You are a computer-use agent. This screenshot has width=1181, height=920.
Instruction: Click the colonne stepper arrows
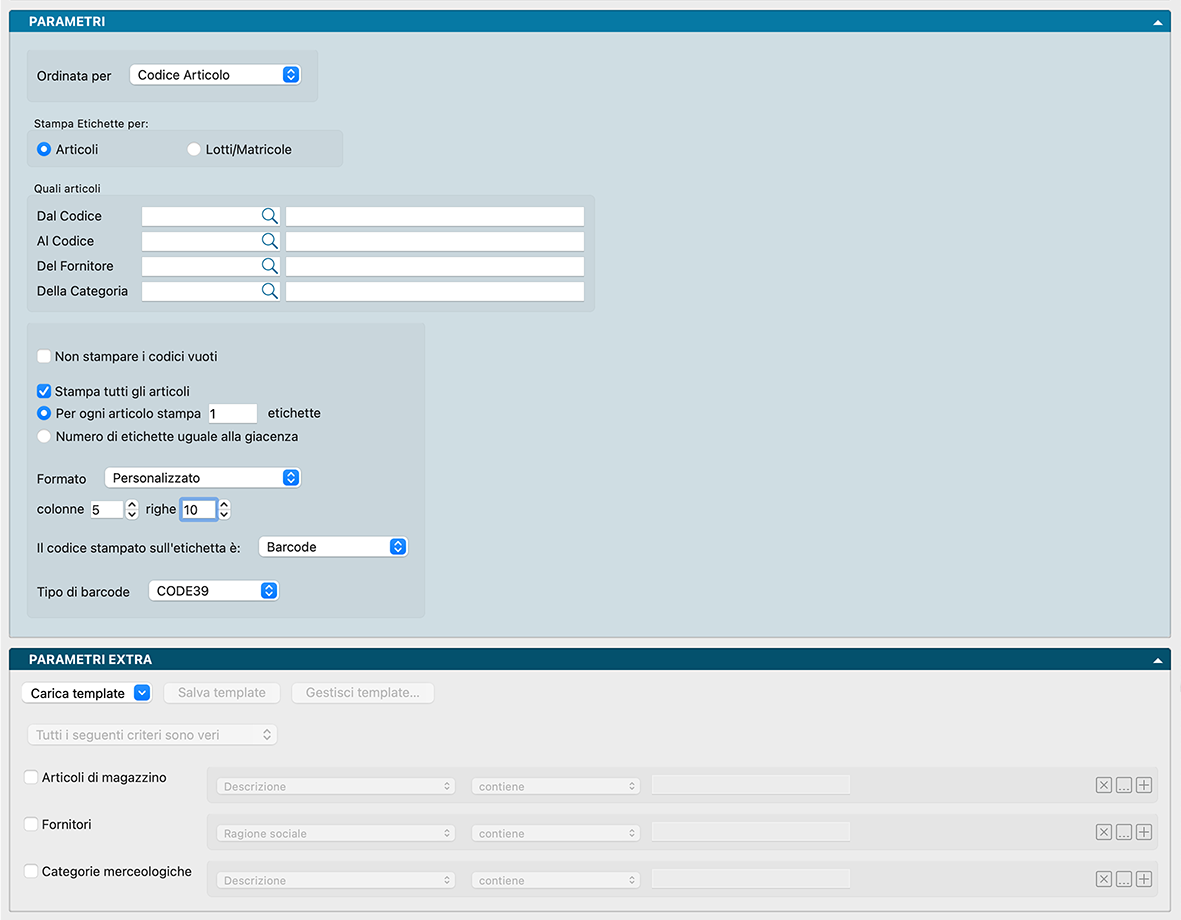[132, 510]
